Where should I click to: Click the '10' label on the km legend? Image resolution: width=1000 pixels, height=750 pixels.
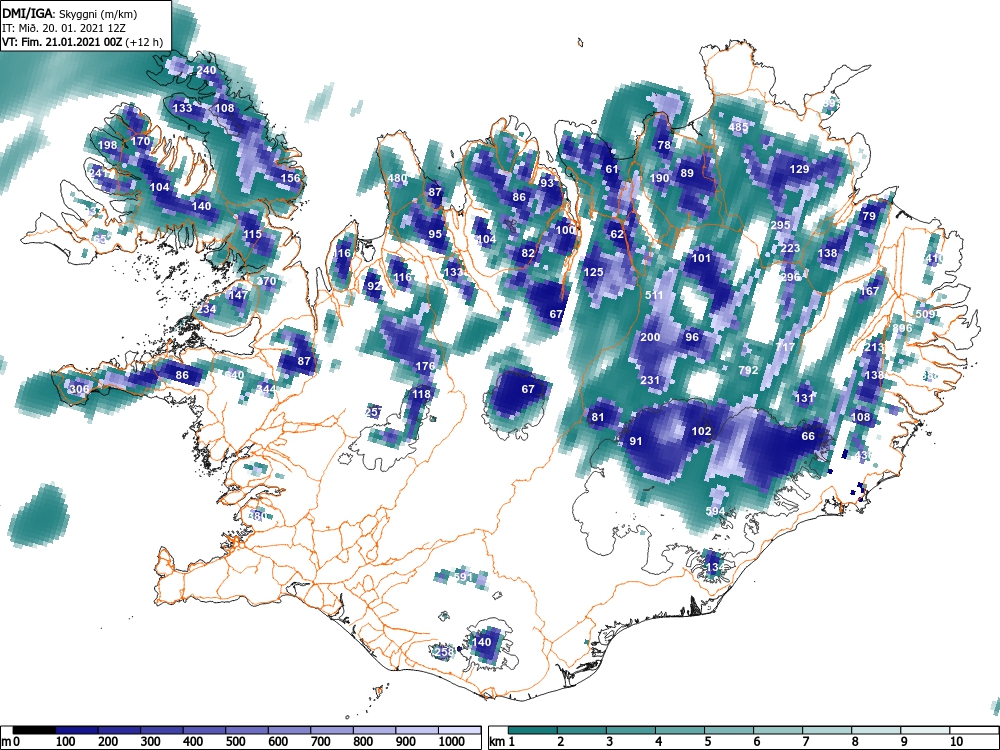(955, 742)
